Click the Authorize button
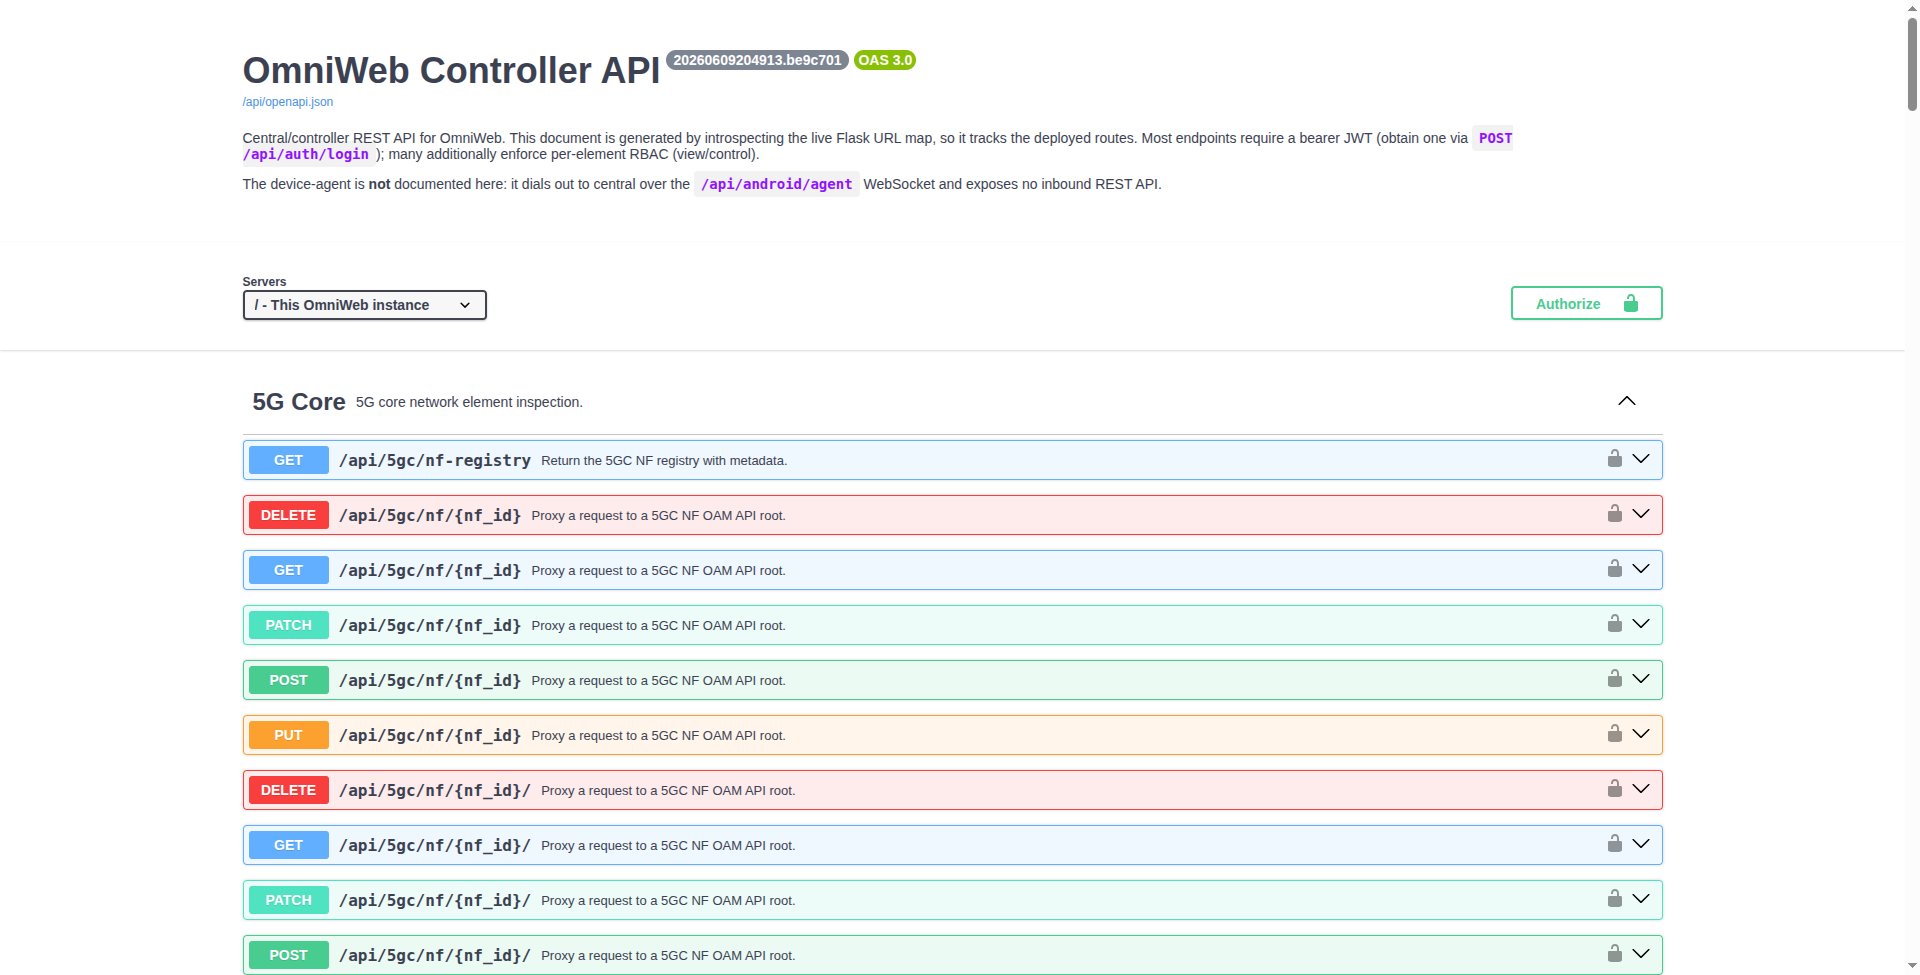1920x975 pixels. pyautogui.click(x=1586, y=303)
